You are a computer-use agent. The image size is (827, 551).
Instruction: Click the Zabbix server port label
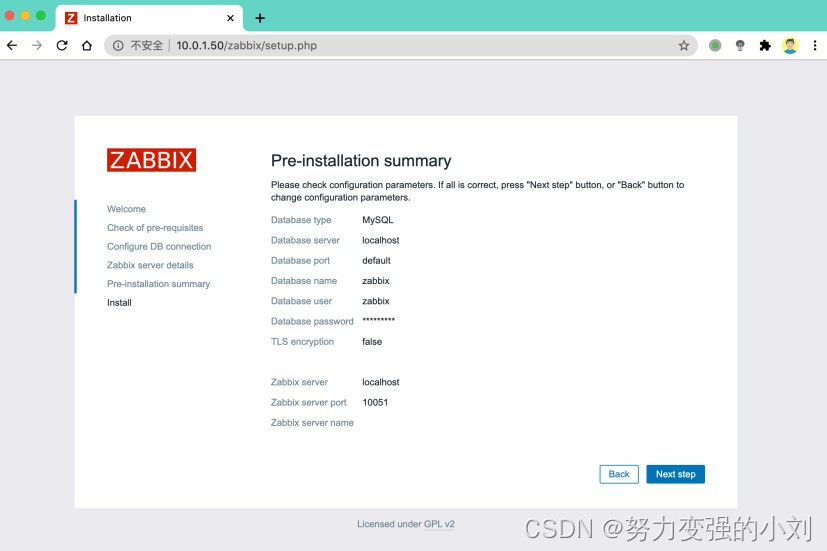coord(309,402)
